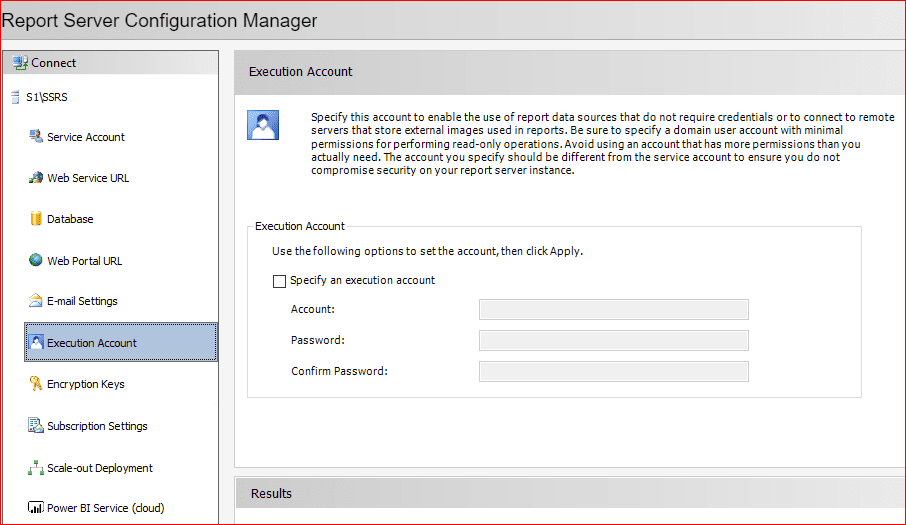Click the Database cylinder icon

pos(36,219)
